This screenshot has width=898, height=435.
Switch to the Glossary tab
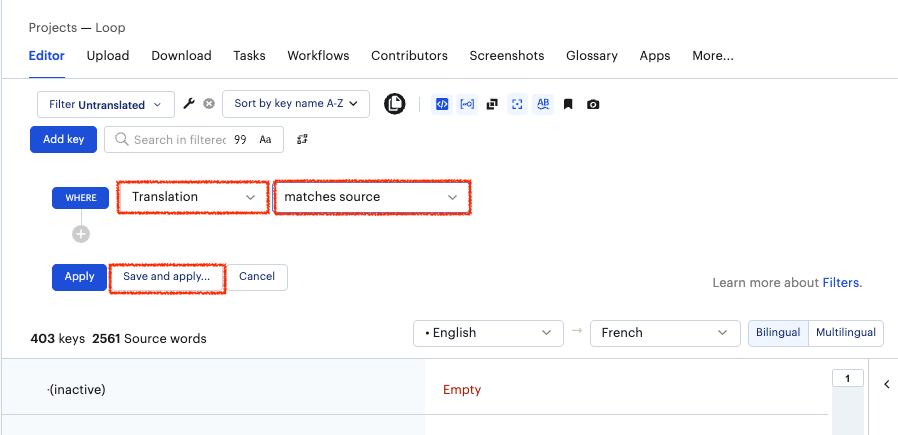[591, 56]
